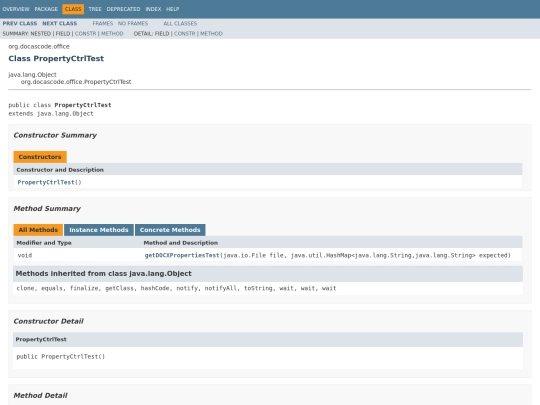Click 'PropertyCtrlTest' header in Constructor Detail
The image size is (540, 405).
(x=41, y=339)
